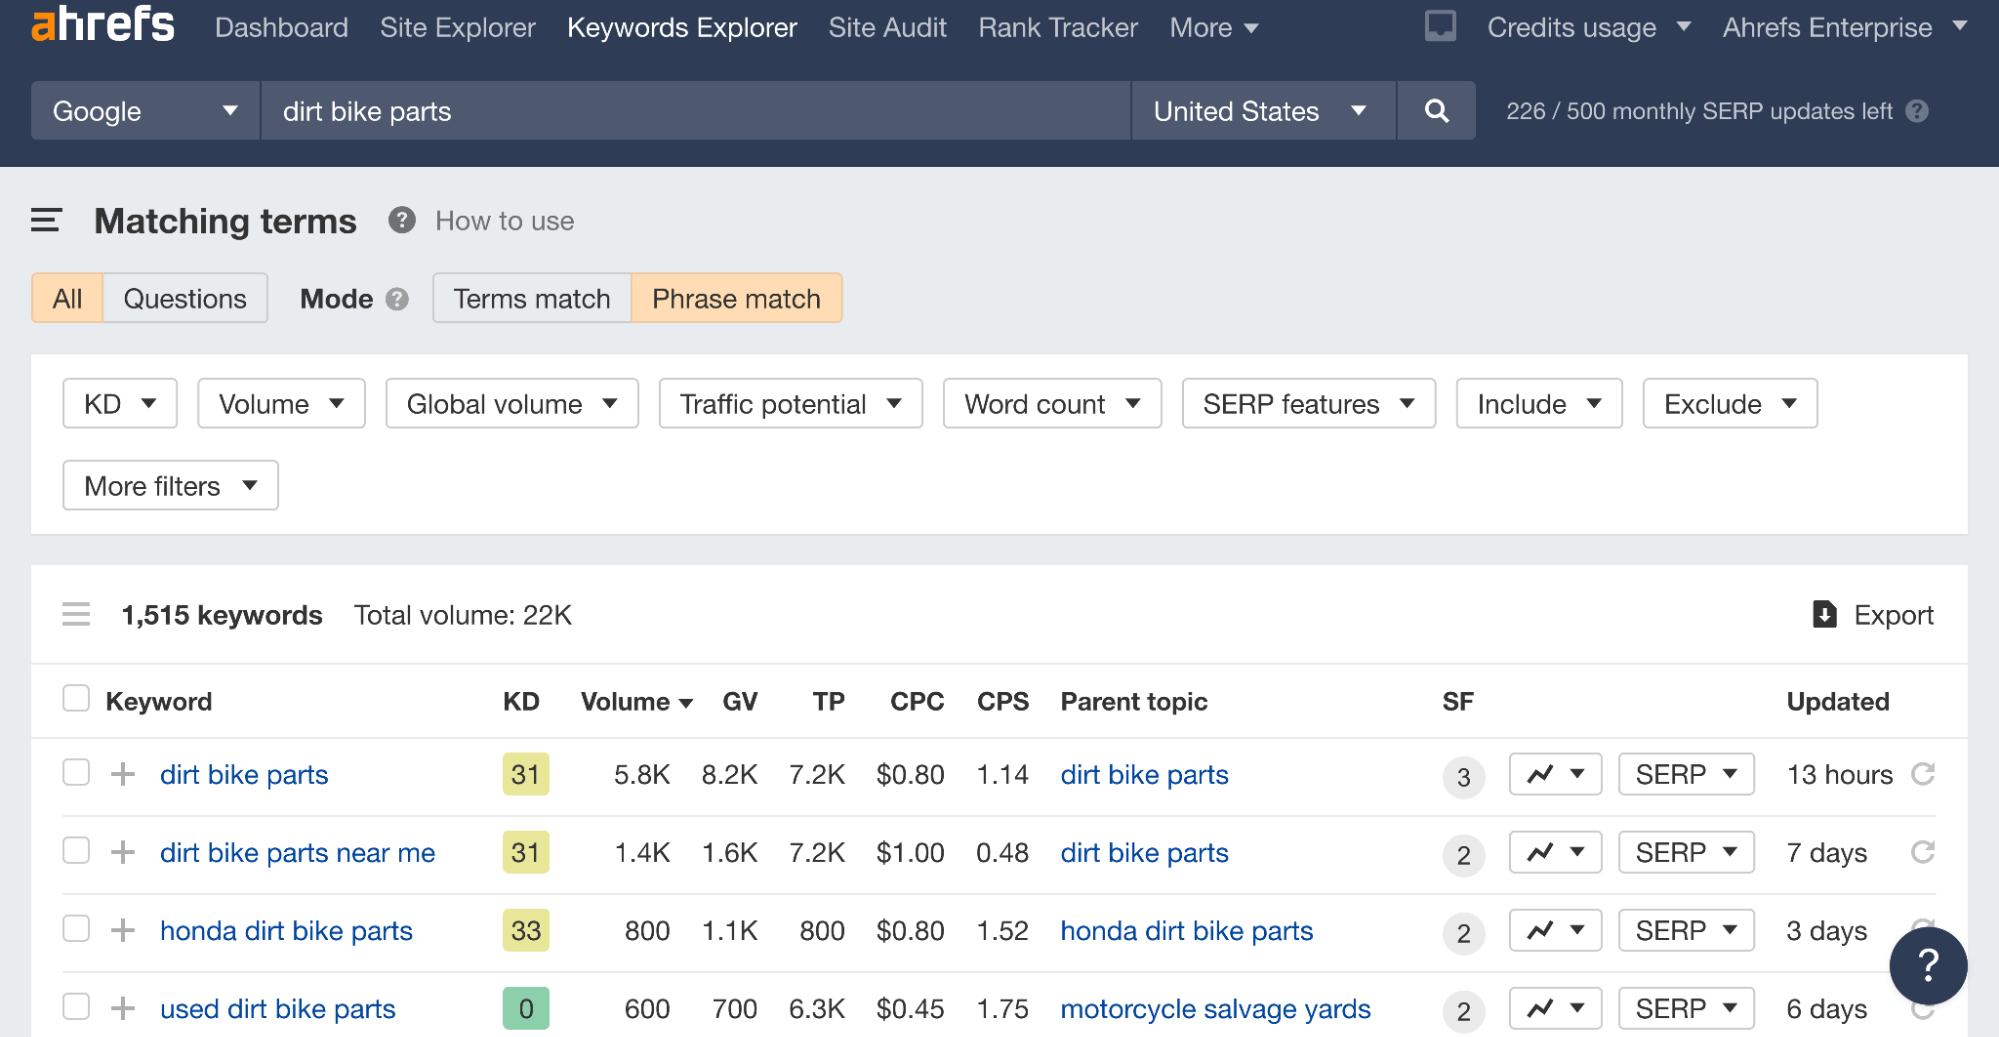The width and height of the screenshot is (1999, 1037).
Task: Open the United States country dropdown
Action: pos(1261,111)
